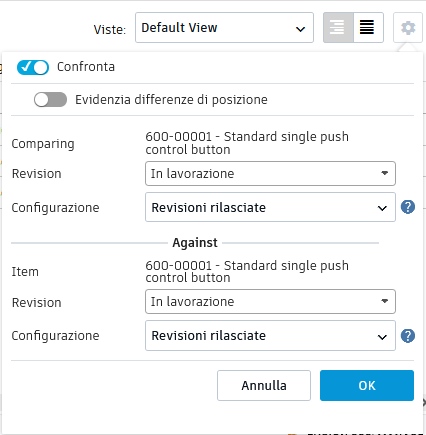This screenshot has width=426, height=435.
Task: Switch to flat list view icon
Action: (x=368, y=28)
